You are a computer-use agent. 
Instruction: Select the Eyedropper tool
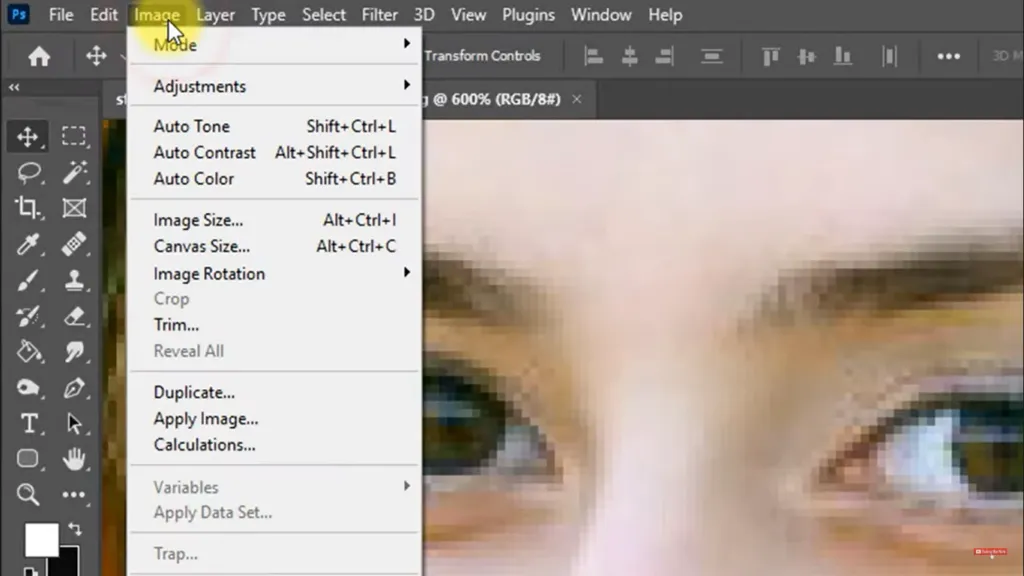(28, 244)
